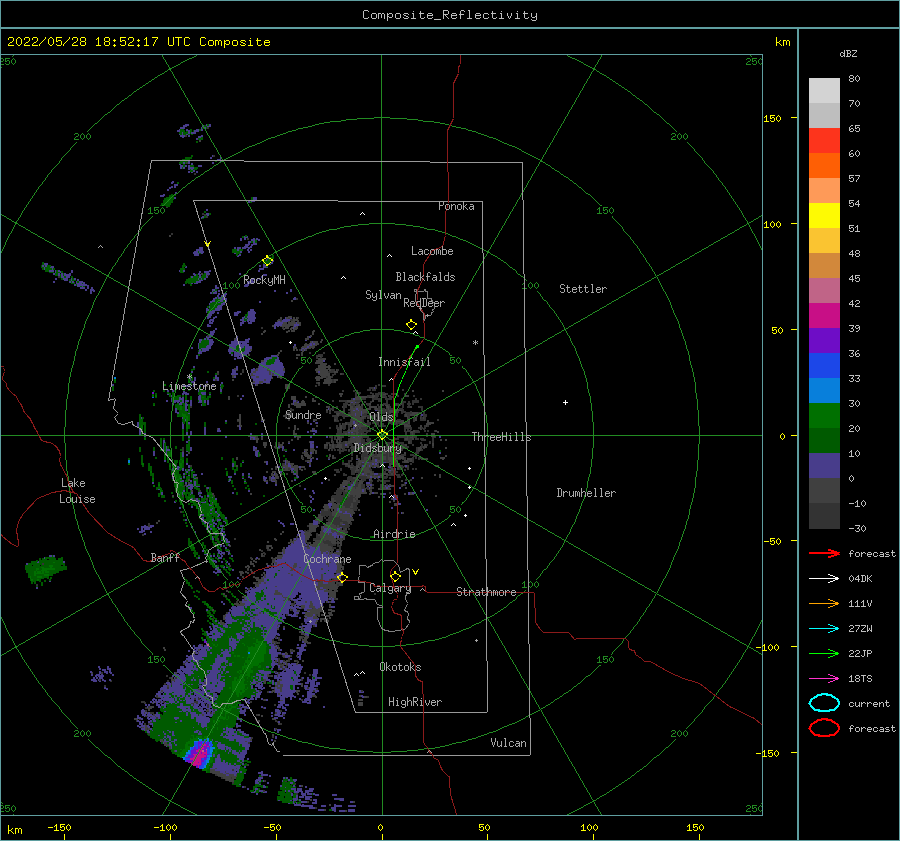
Task: Click the Stettler town label
Action: point(583,289)
